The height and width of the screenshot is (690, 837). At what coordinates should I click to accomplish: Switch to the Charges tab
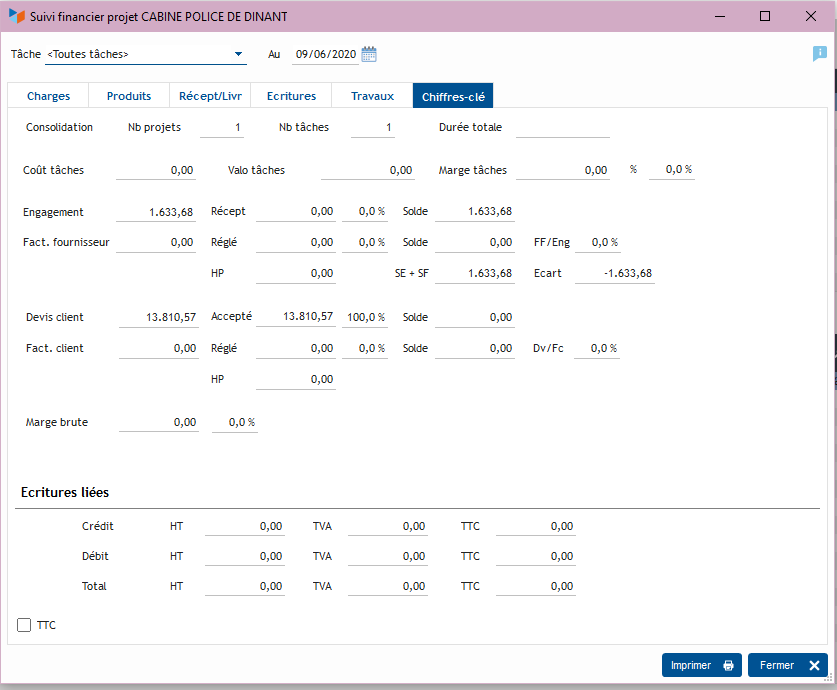click(48, 96)
